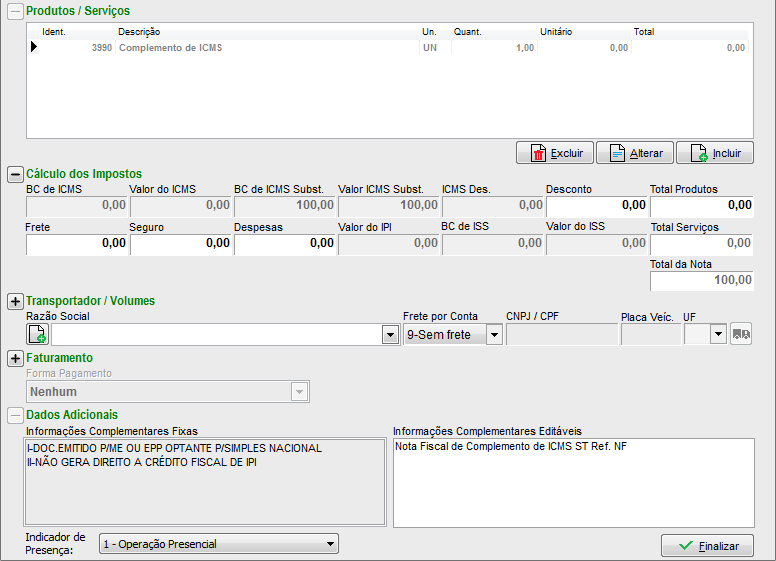Click the Incluir button to add product
This screenshot has height=561, width=776.
(x=714, y=153)
